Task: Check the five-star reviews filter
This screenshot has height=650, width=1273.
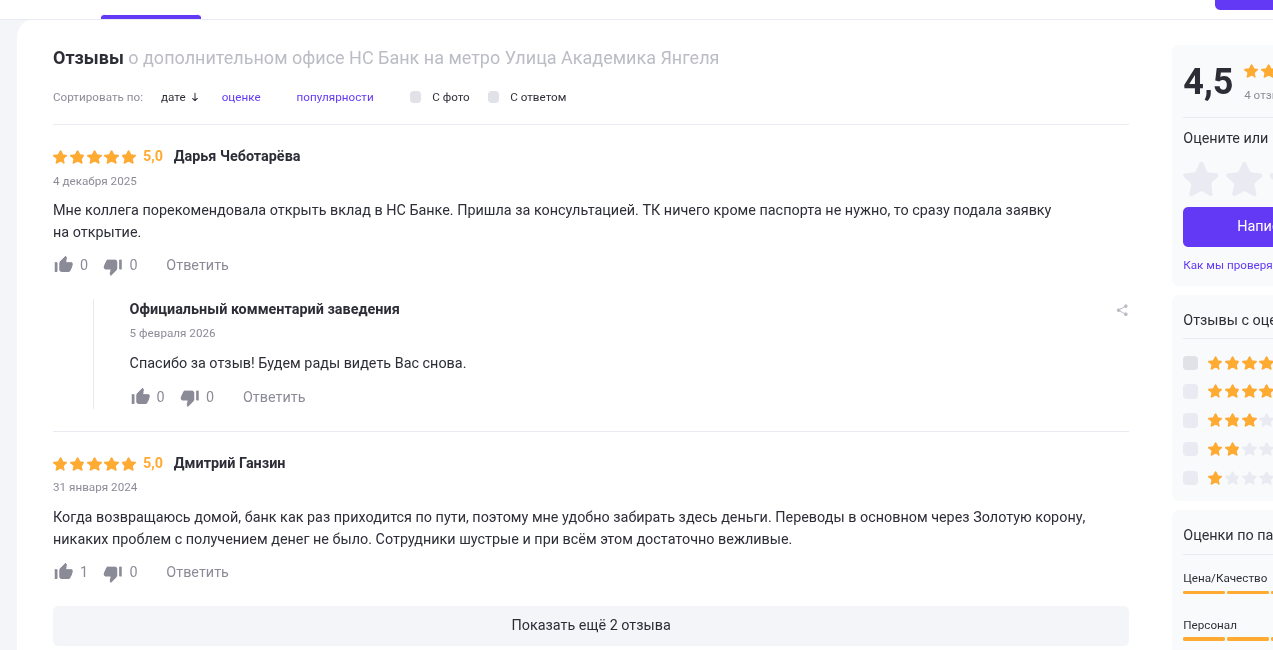Action: click(1190, 363)
